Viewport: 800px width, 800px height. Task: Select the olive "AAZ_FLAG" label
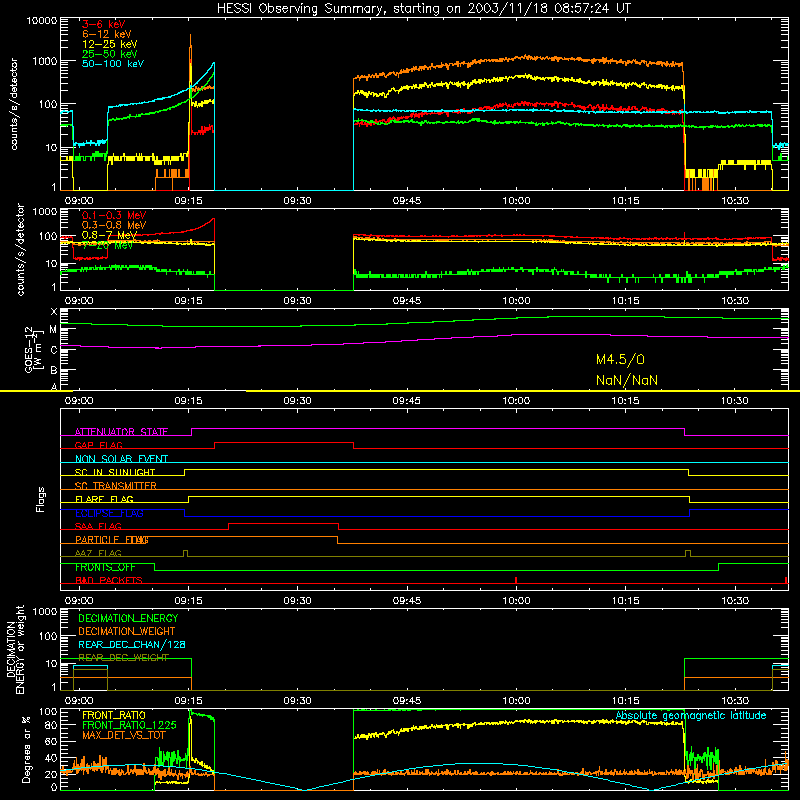pyautogui.click(x=98, y=554)
